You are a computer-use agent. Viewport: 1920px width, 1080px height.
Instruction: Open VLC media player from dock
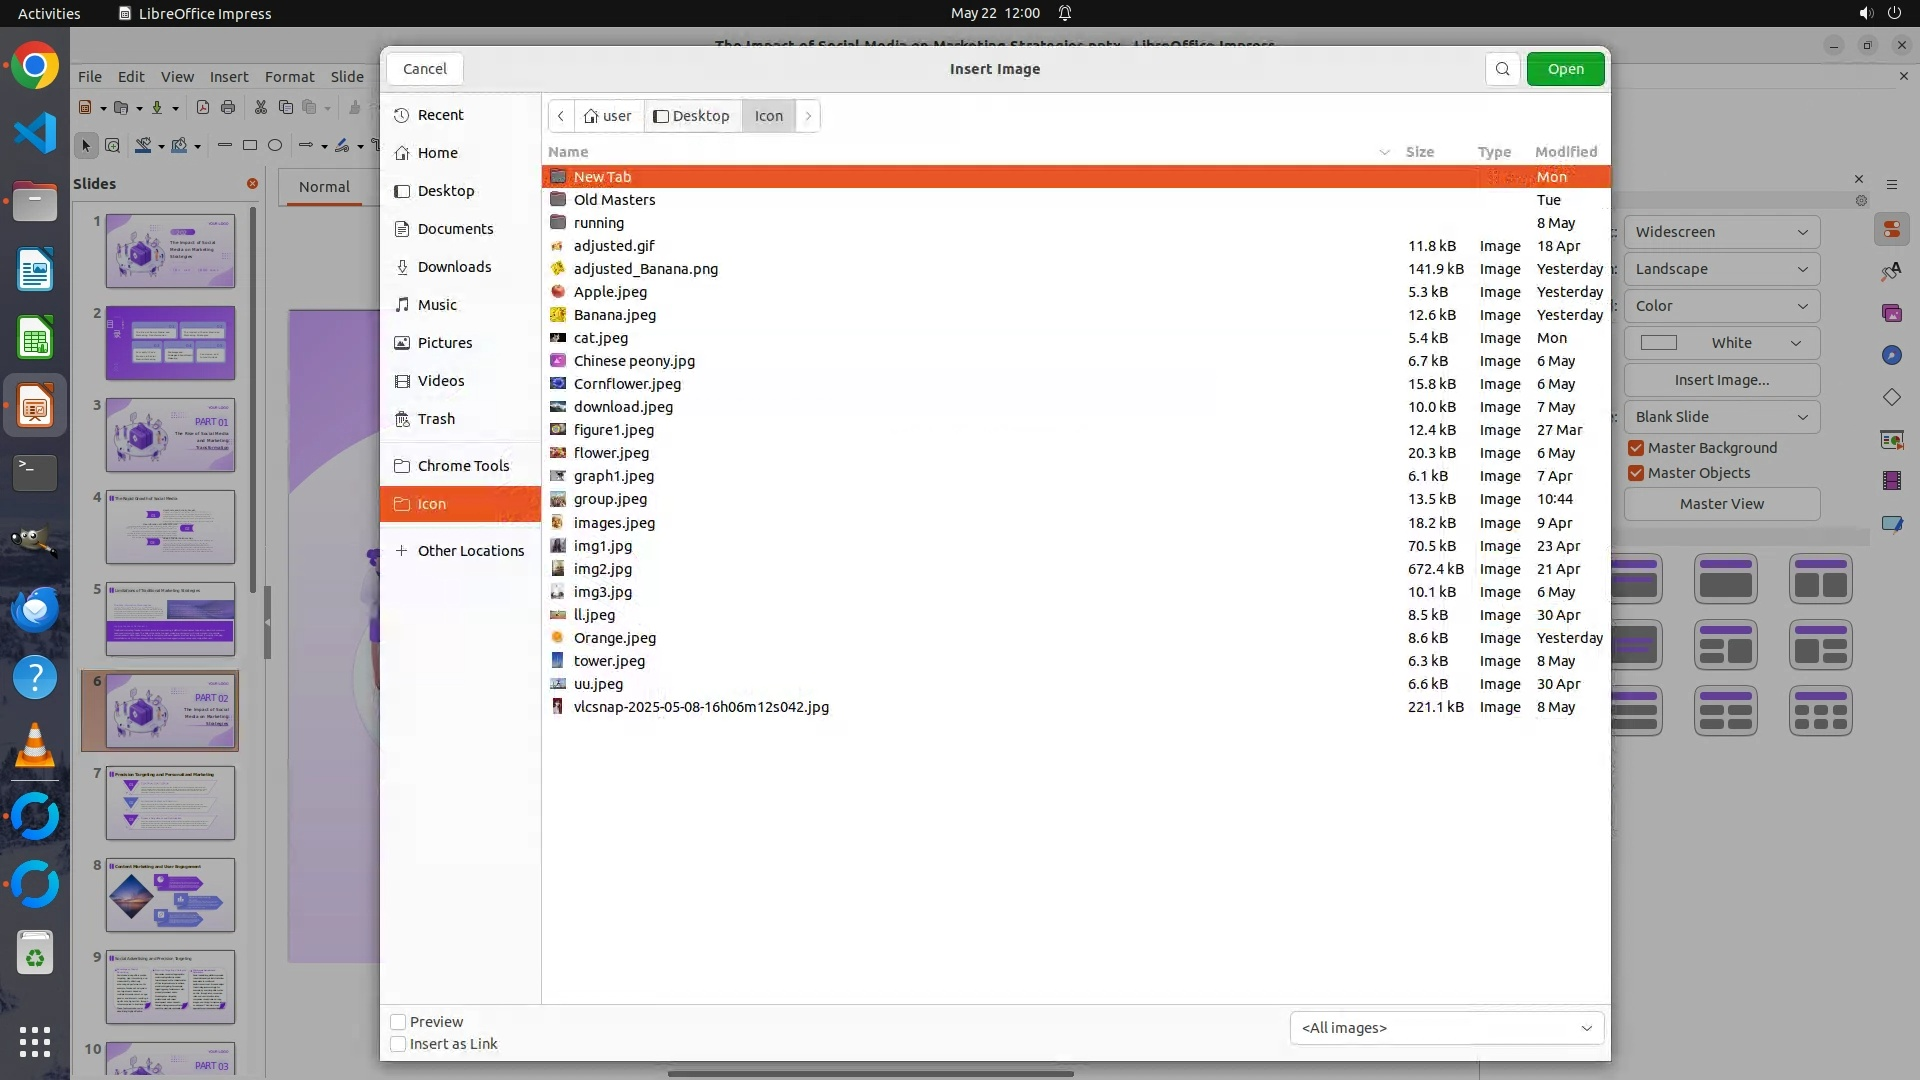coord(35,746)
